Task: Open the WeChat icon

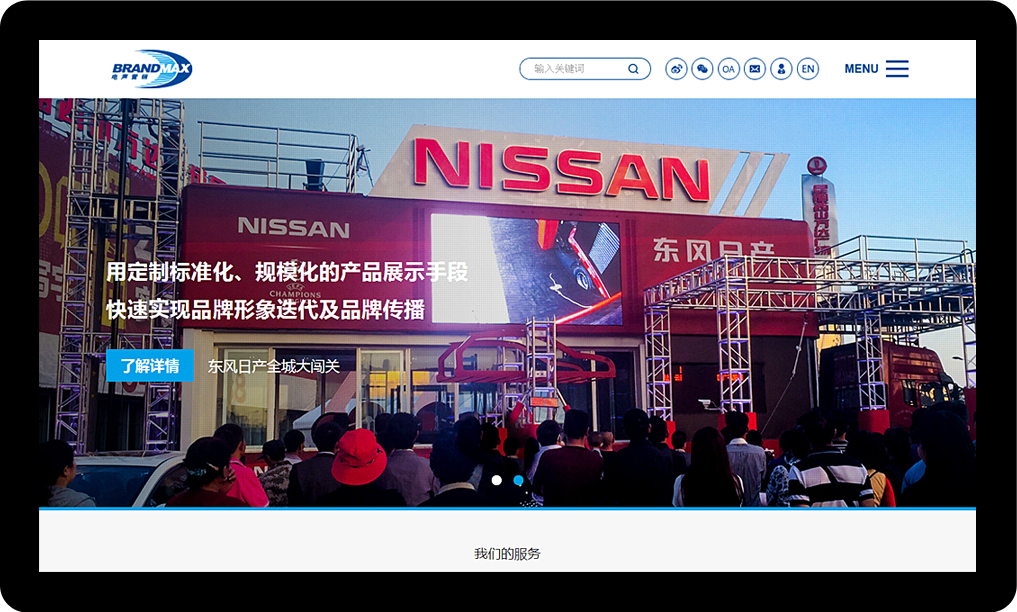Action: (702, 69)
